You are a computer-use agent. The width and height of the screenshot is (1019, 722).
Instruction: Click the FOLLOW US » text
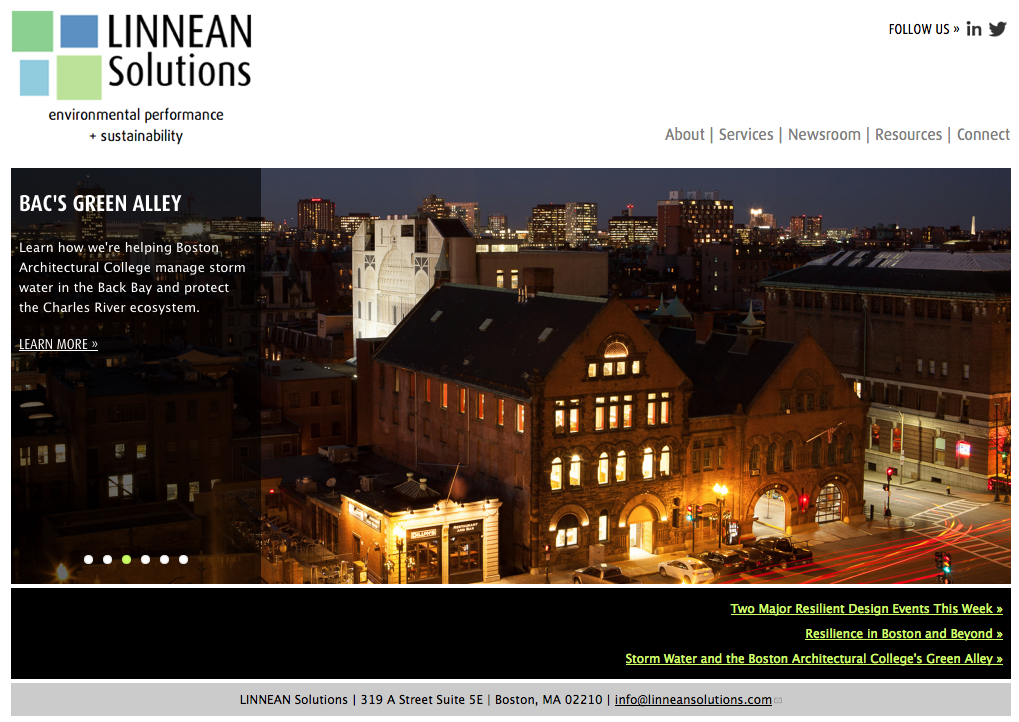[923, 29]
